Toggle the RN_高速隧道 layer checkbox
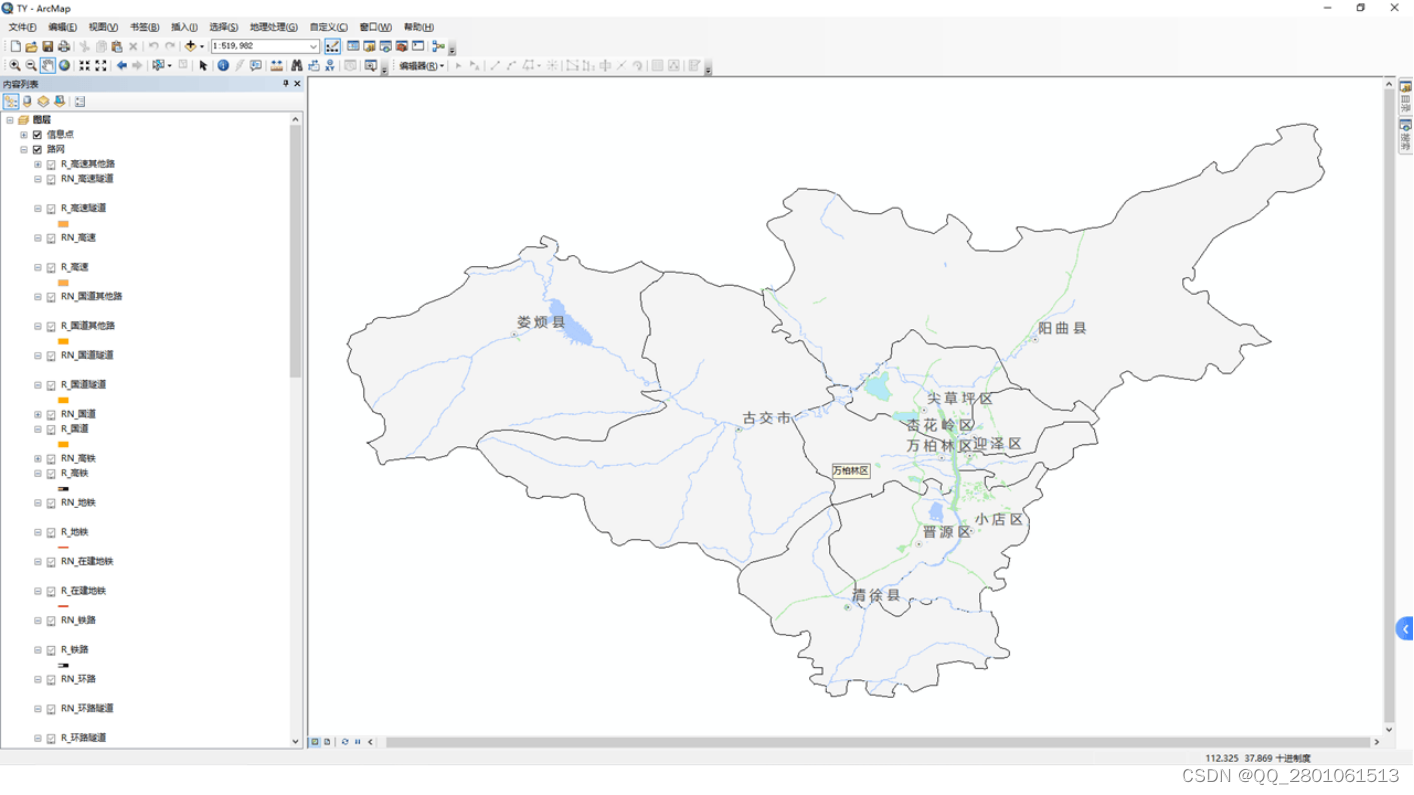The height and width of the screenshot is (795, 1414). (52, 179)
